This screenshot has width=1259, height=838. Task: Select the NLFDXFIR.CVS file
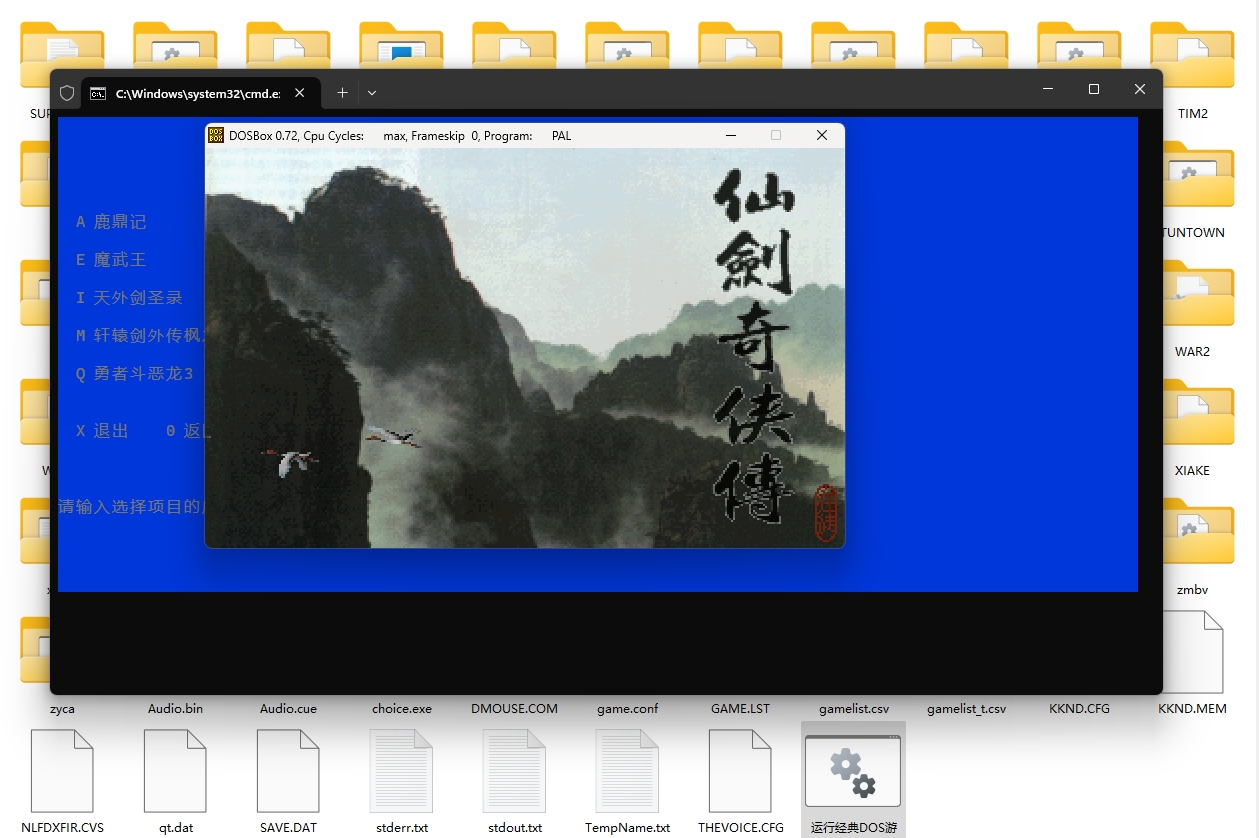pyautogui.click(x=62, y=770)
